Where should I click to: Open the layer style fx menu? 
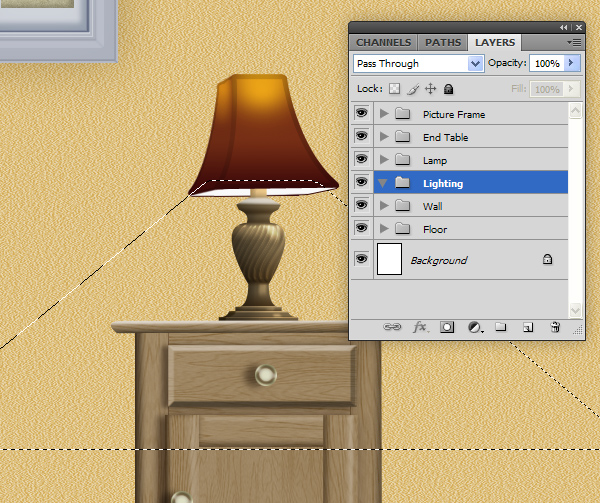420,326
